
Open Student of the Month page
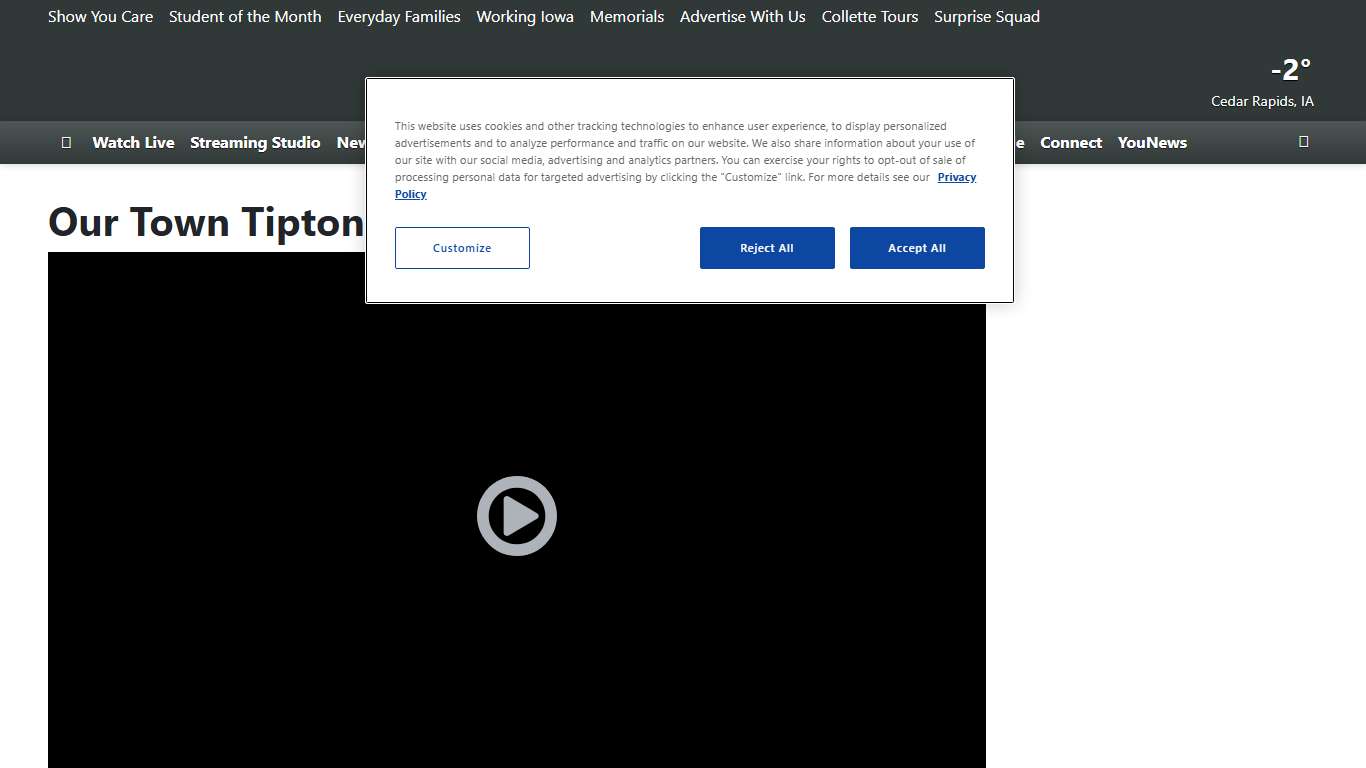(x=245, y=16)
